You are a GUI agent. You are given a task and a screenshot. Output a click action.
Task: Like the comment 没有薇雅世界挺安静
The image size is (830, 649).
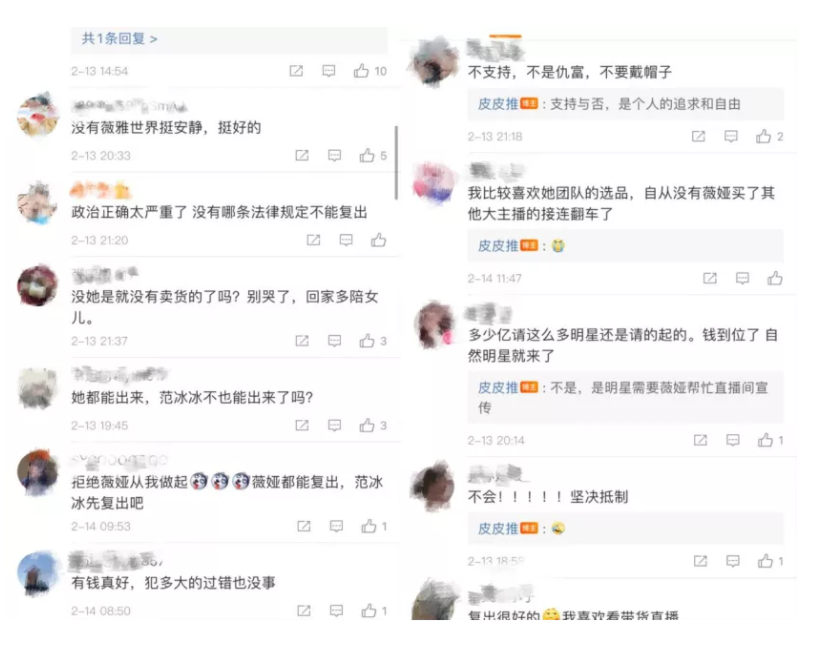pos(367,156)
